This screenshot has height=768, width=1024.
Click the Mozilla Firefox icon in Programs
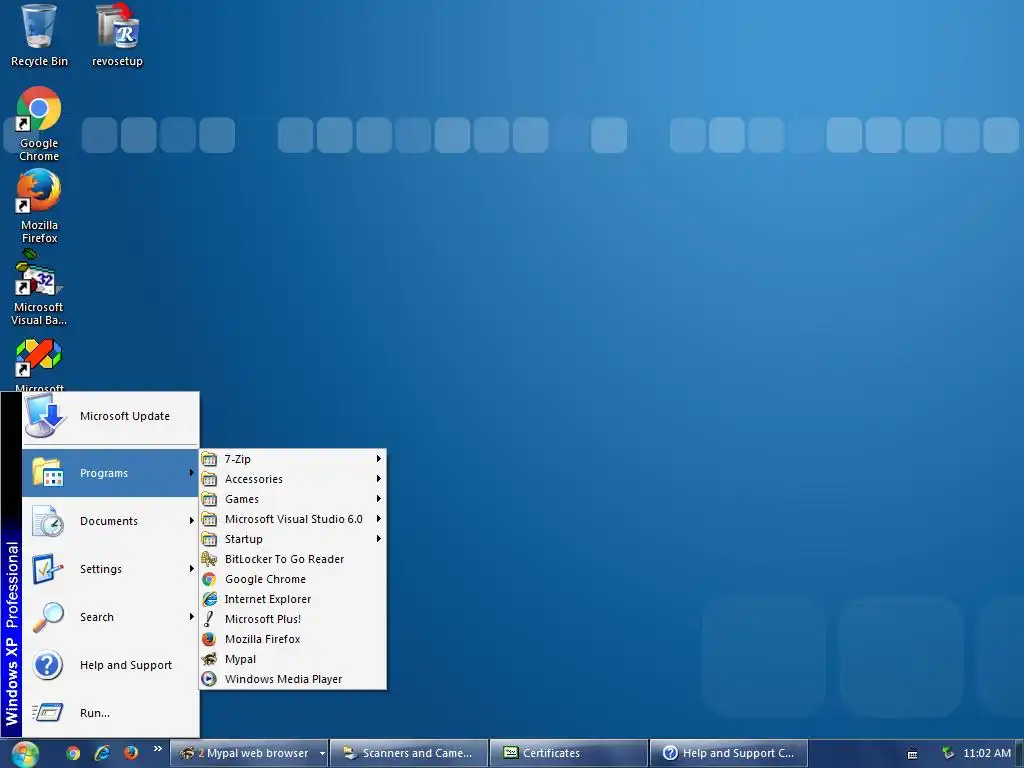tap(209, 639)
